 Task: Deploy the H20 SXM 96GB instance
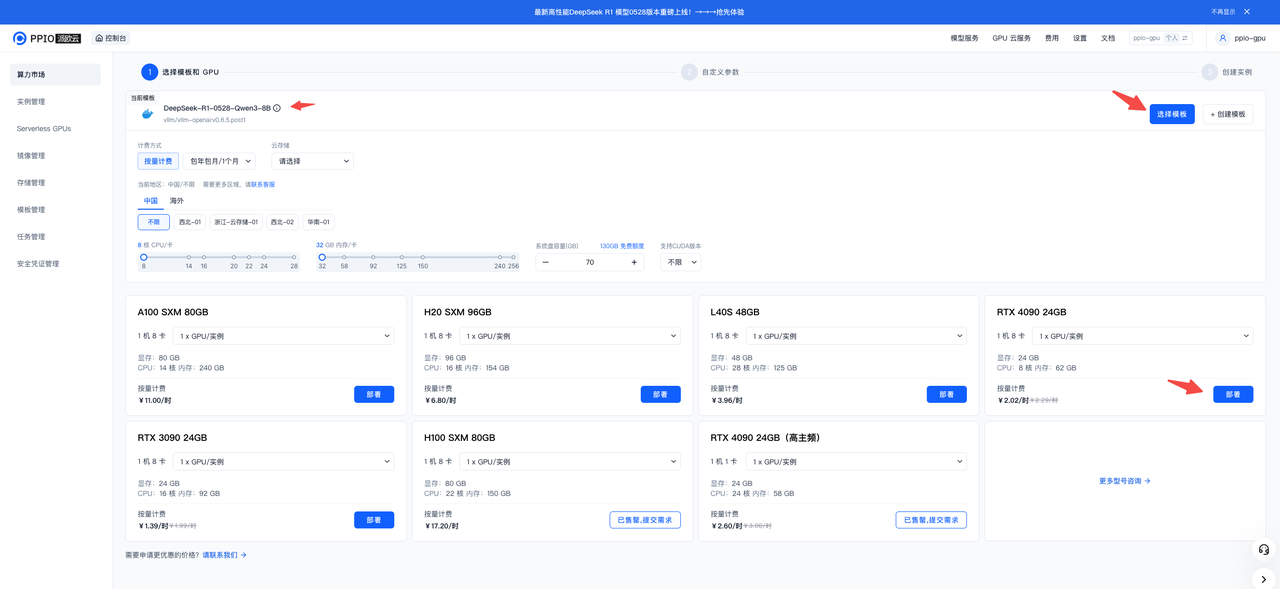tap(661, 394)
